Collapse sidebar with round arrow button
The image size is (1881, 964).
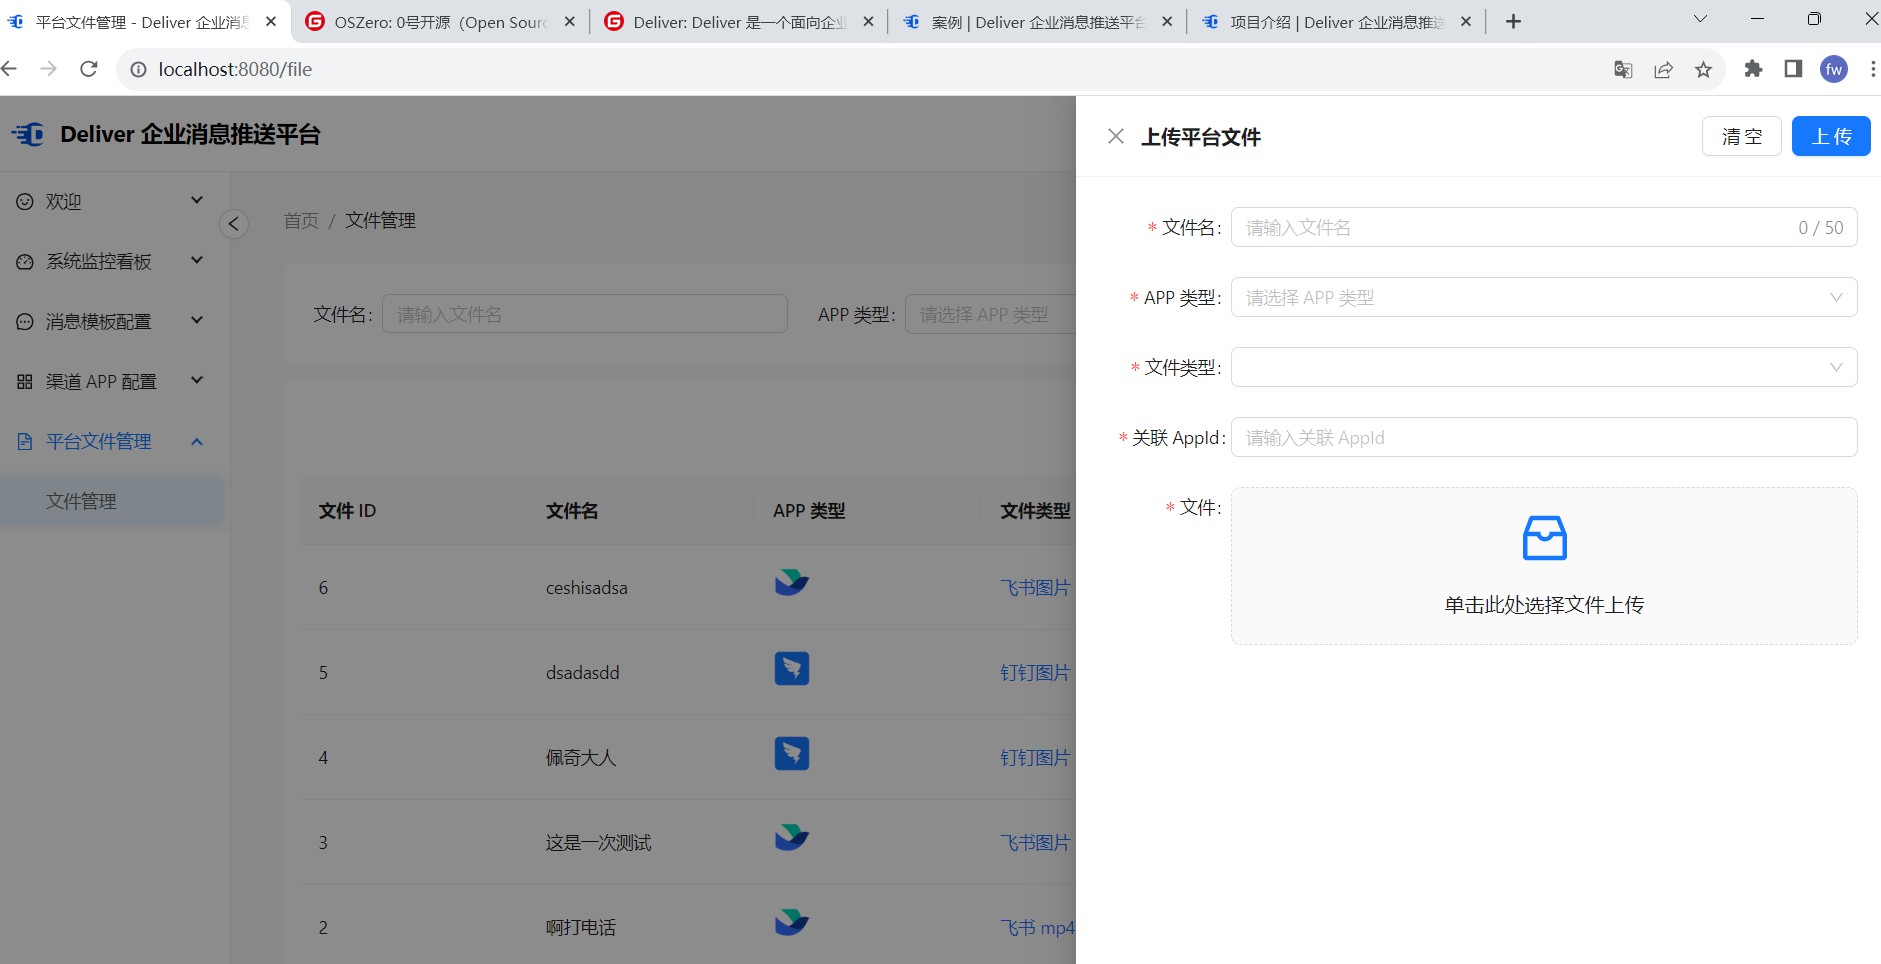[234, 223]
